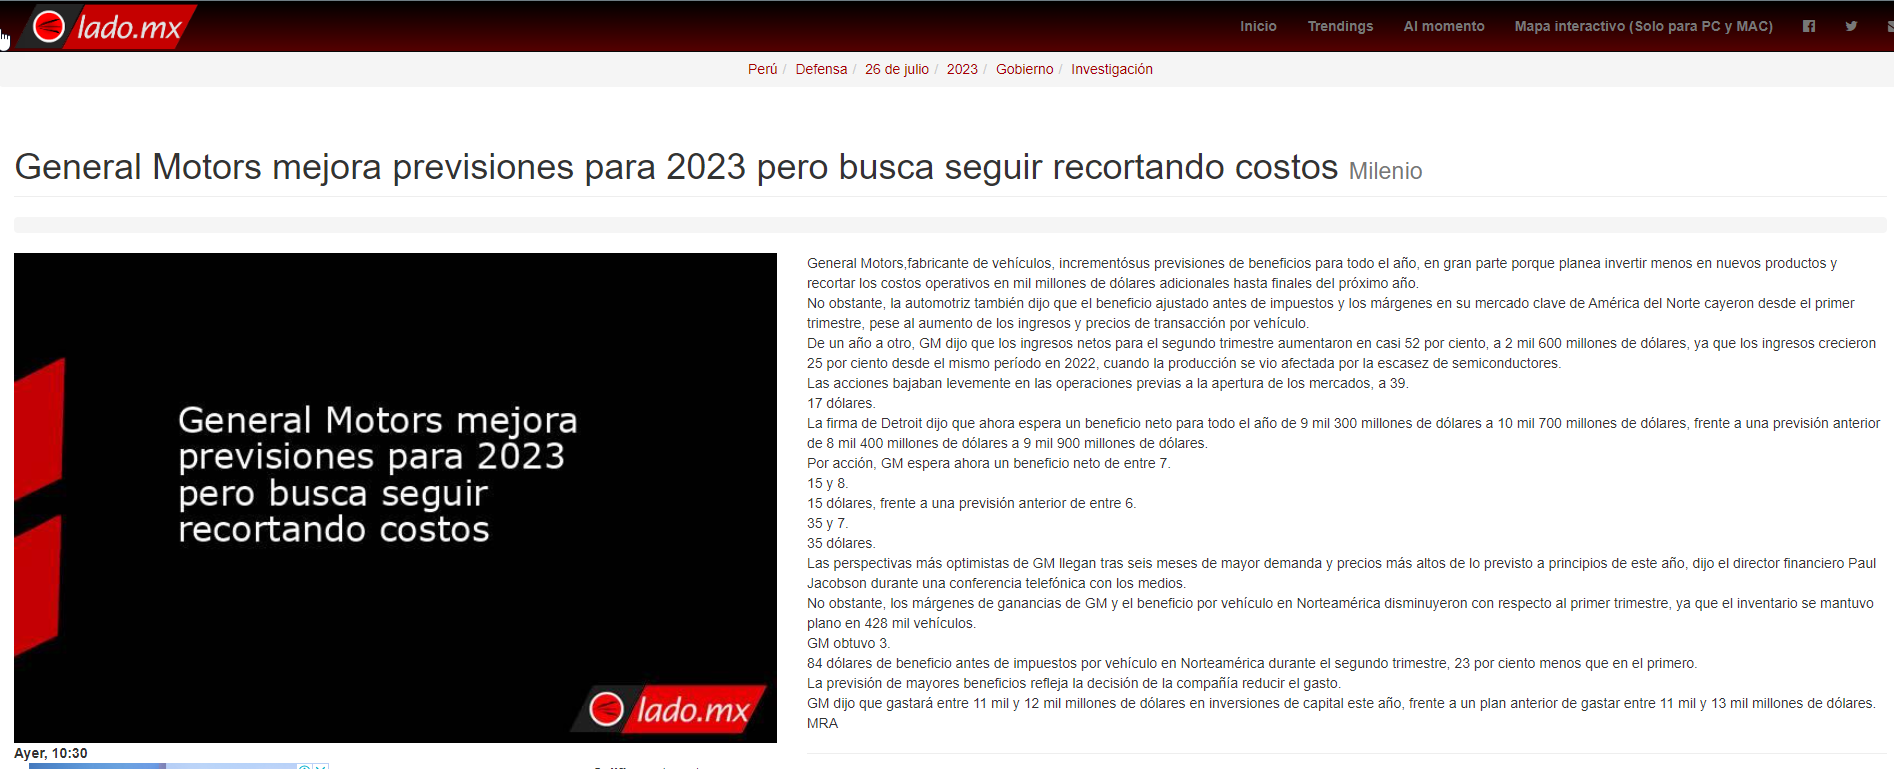Click the 'Ayer, 10:30' timestamp

[x=51, y=753]
